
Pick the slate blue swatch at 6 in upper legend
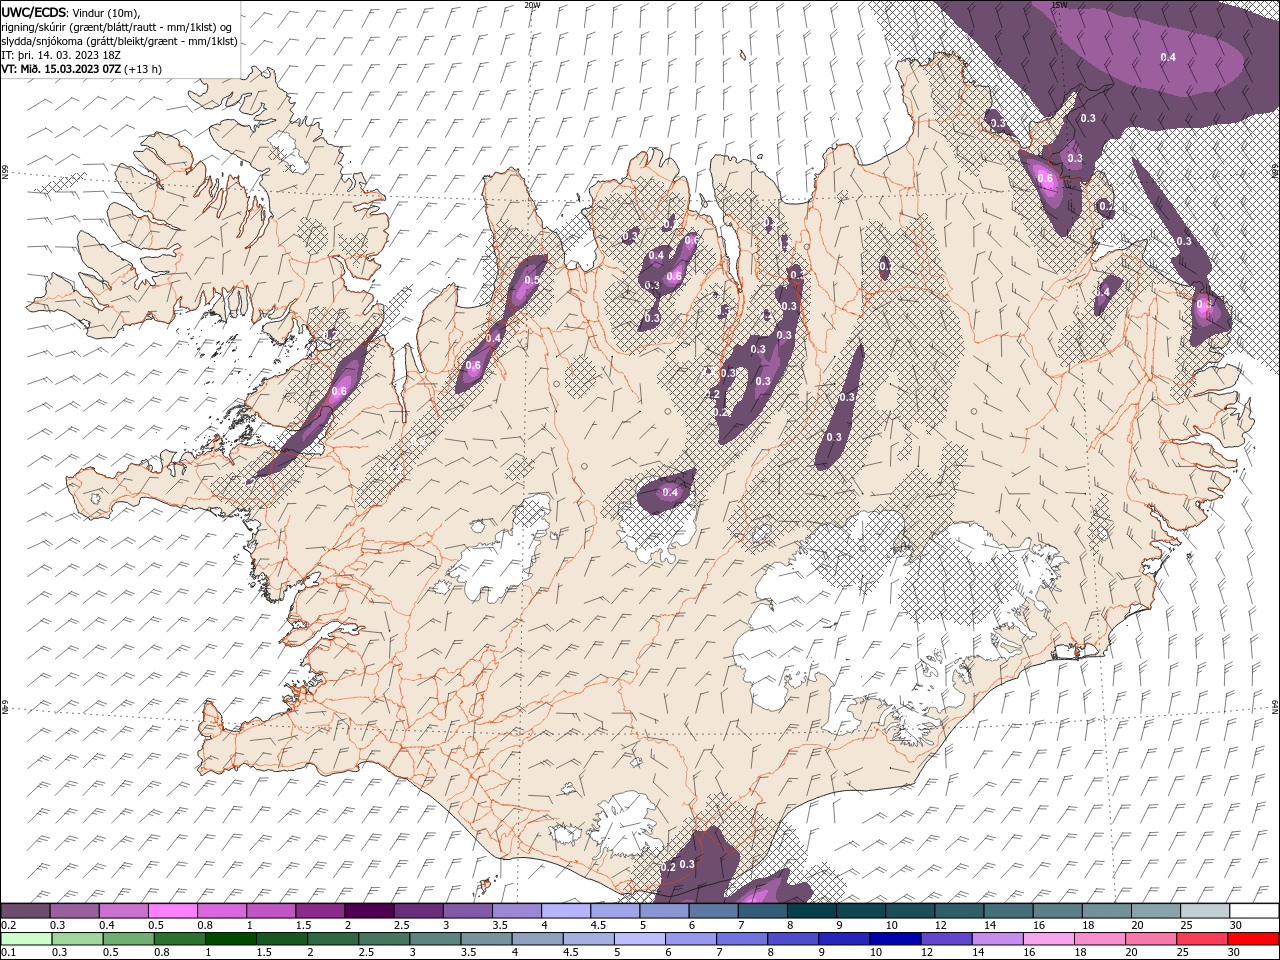pyautogui.click(x=713, y=911)
